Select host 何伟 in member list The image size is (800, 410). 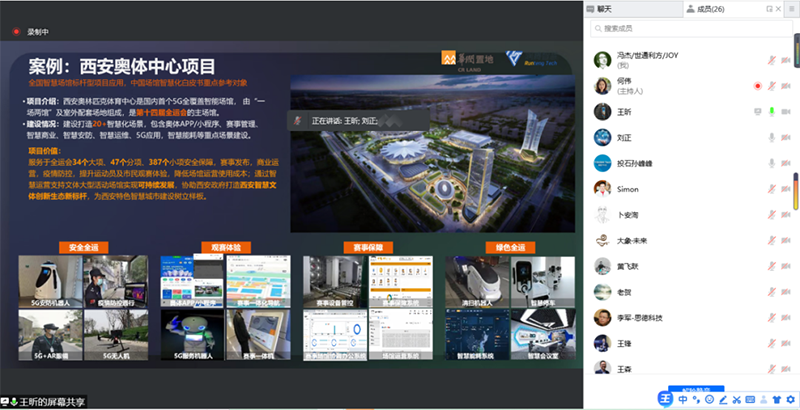(x=691, y=86)
